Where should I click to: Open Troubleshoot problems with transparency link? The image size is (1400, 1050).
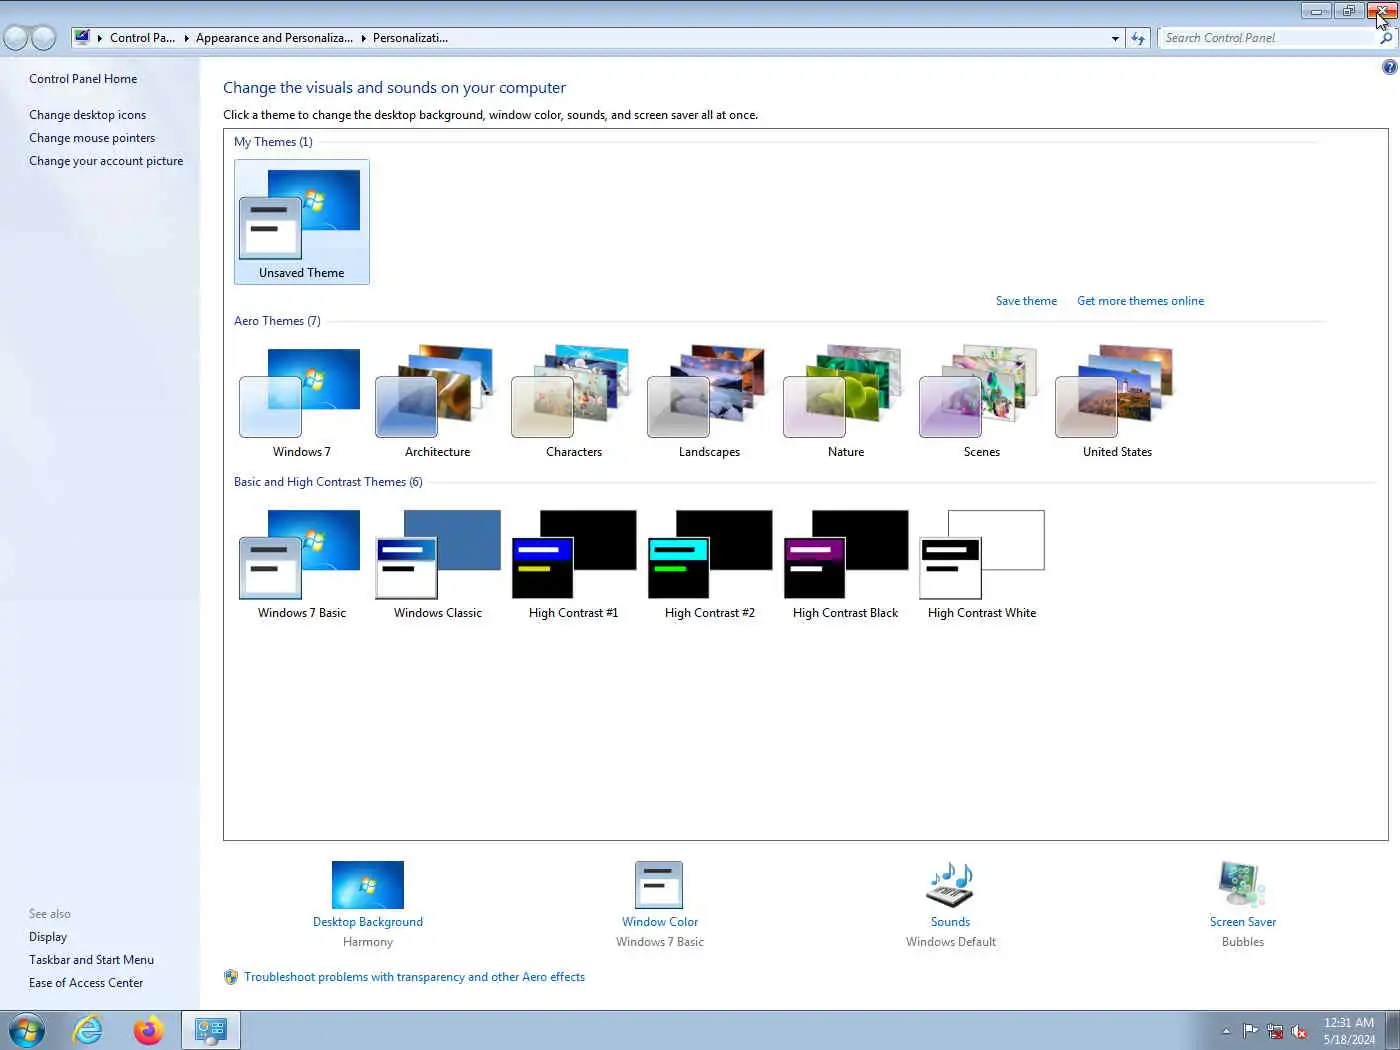pyautogui.click(x=414, y=977)
